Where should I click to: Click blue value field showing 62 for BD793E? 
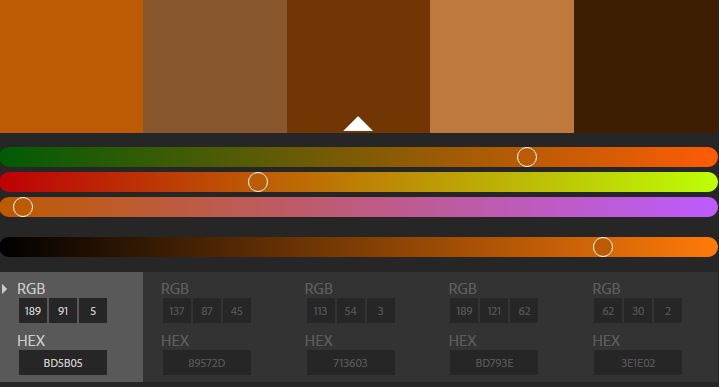coord(524,311)
